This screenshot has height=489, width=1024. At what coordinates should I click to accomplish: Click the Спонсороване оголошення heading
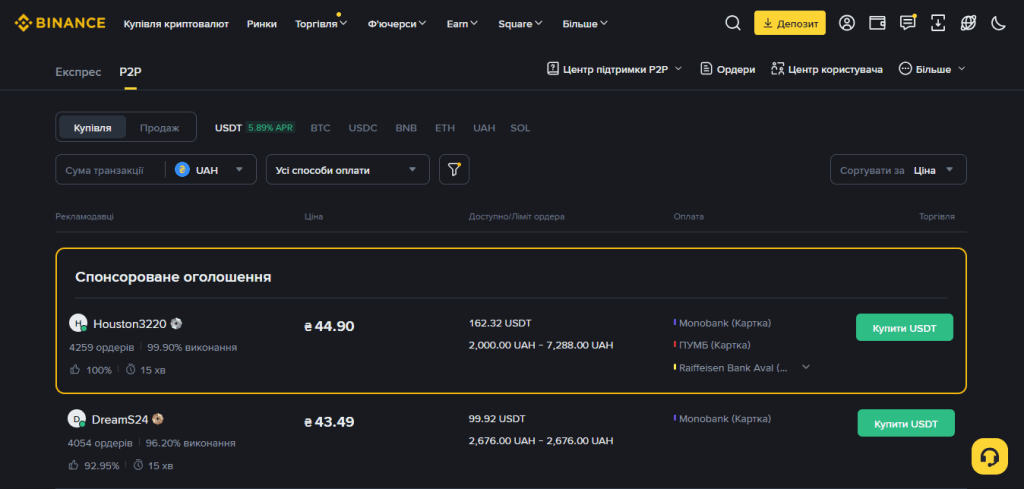[173, 277]
